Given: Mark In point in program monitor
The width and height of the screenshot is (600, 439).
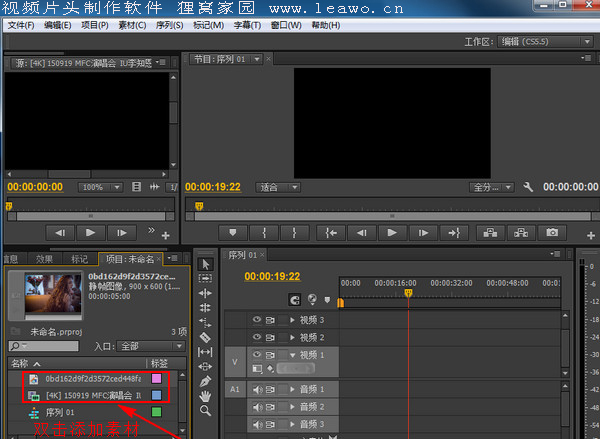Looking at the screenshot, I should coord(264,232).
